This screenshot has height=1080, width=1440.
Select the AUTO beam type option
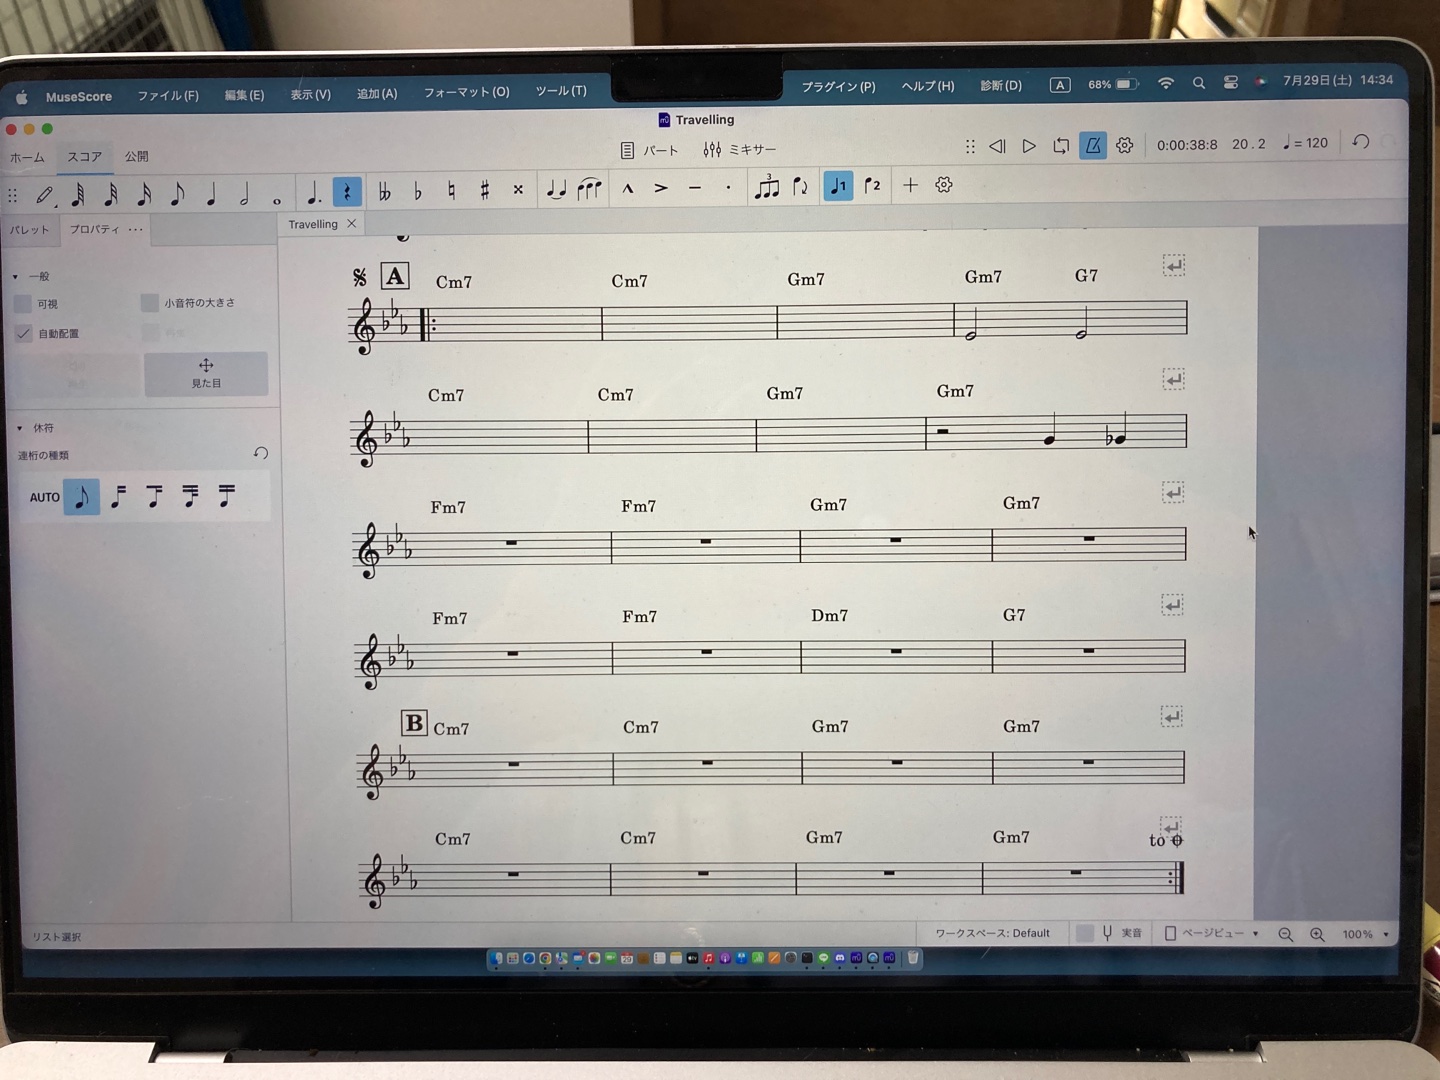pos(44,497)
